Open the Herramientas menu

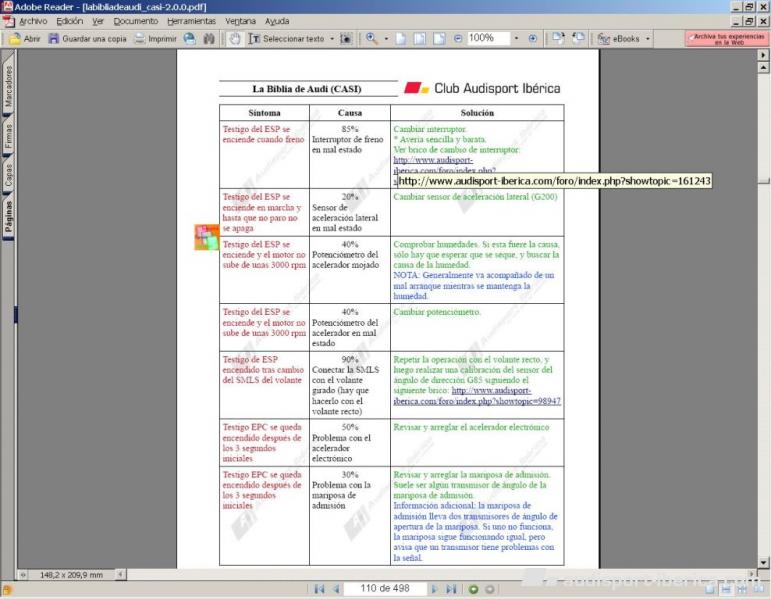point(191,21)
